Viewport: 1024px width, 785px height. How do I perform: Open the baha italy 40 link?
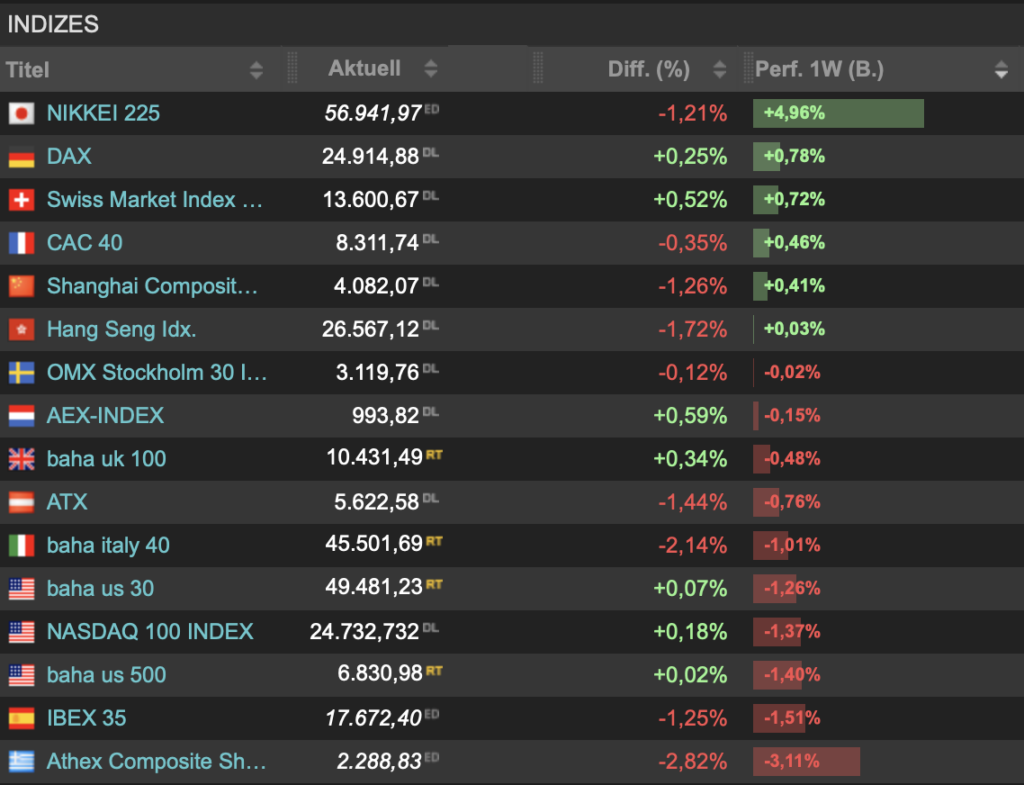coord(108,546)
